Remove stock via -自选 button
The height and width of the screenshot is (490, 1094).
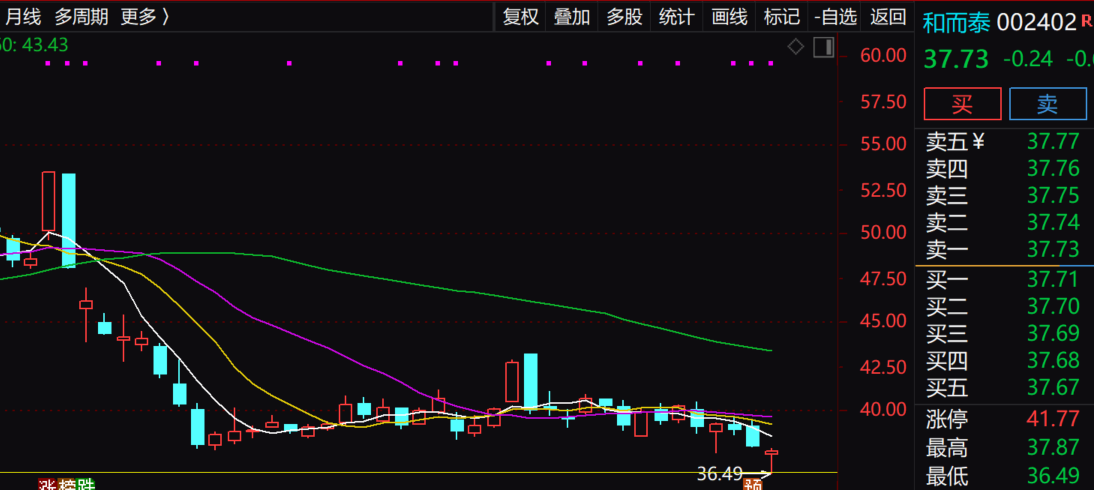(x=834, y=17)
